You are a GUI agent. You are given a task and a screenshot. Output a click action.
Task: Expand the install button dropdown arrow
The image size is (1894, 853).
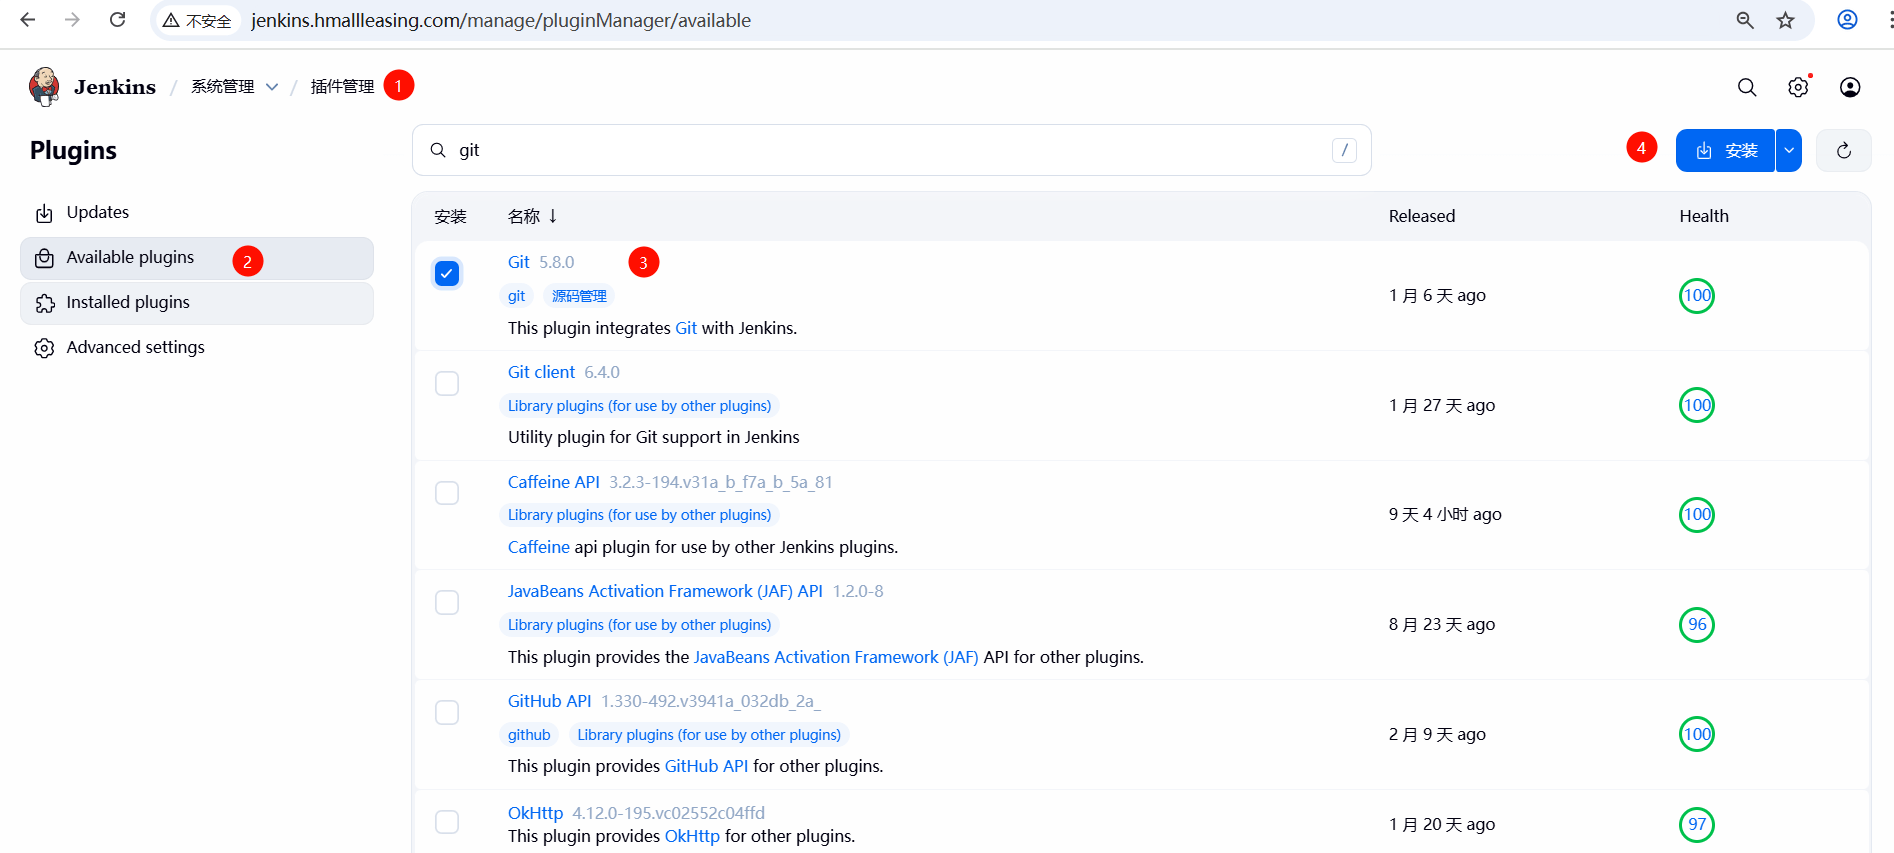click(x=1789, y=151)
